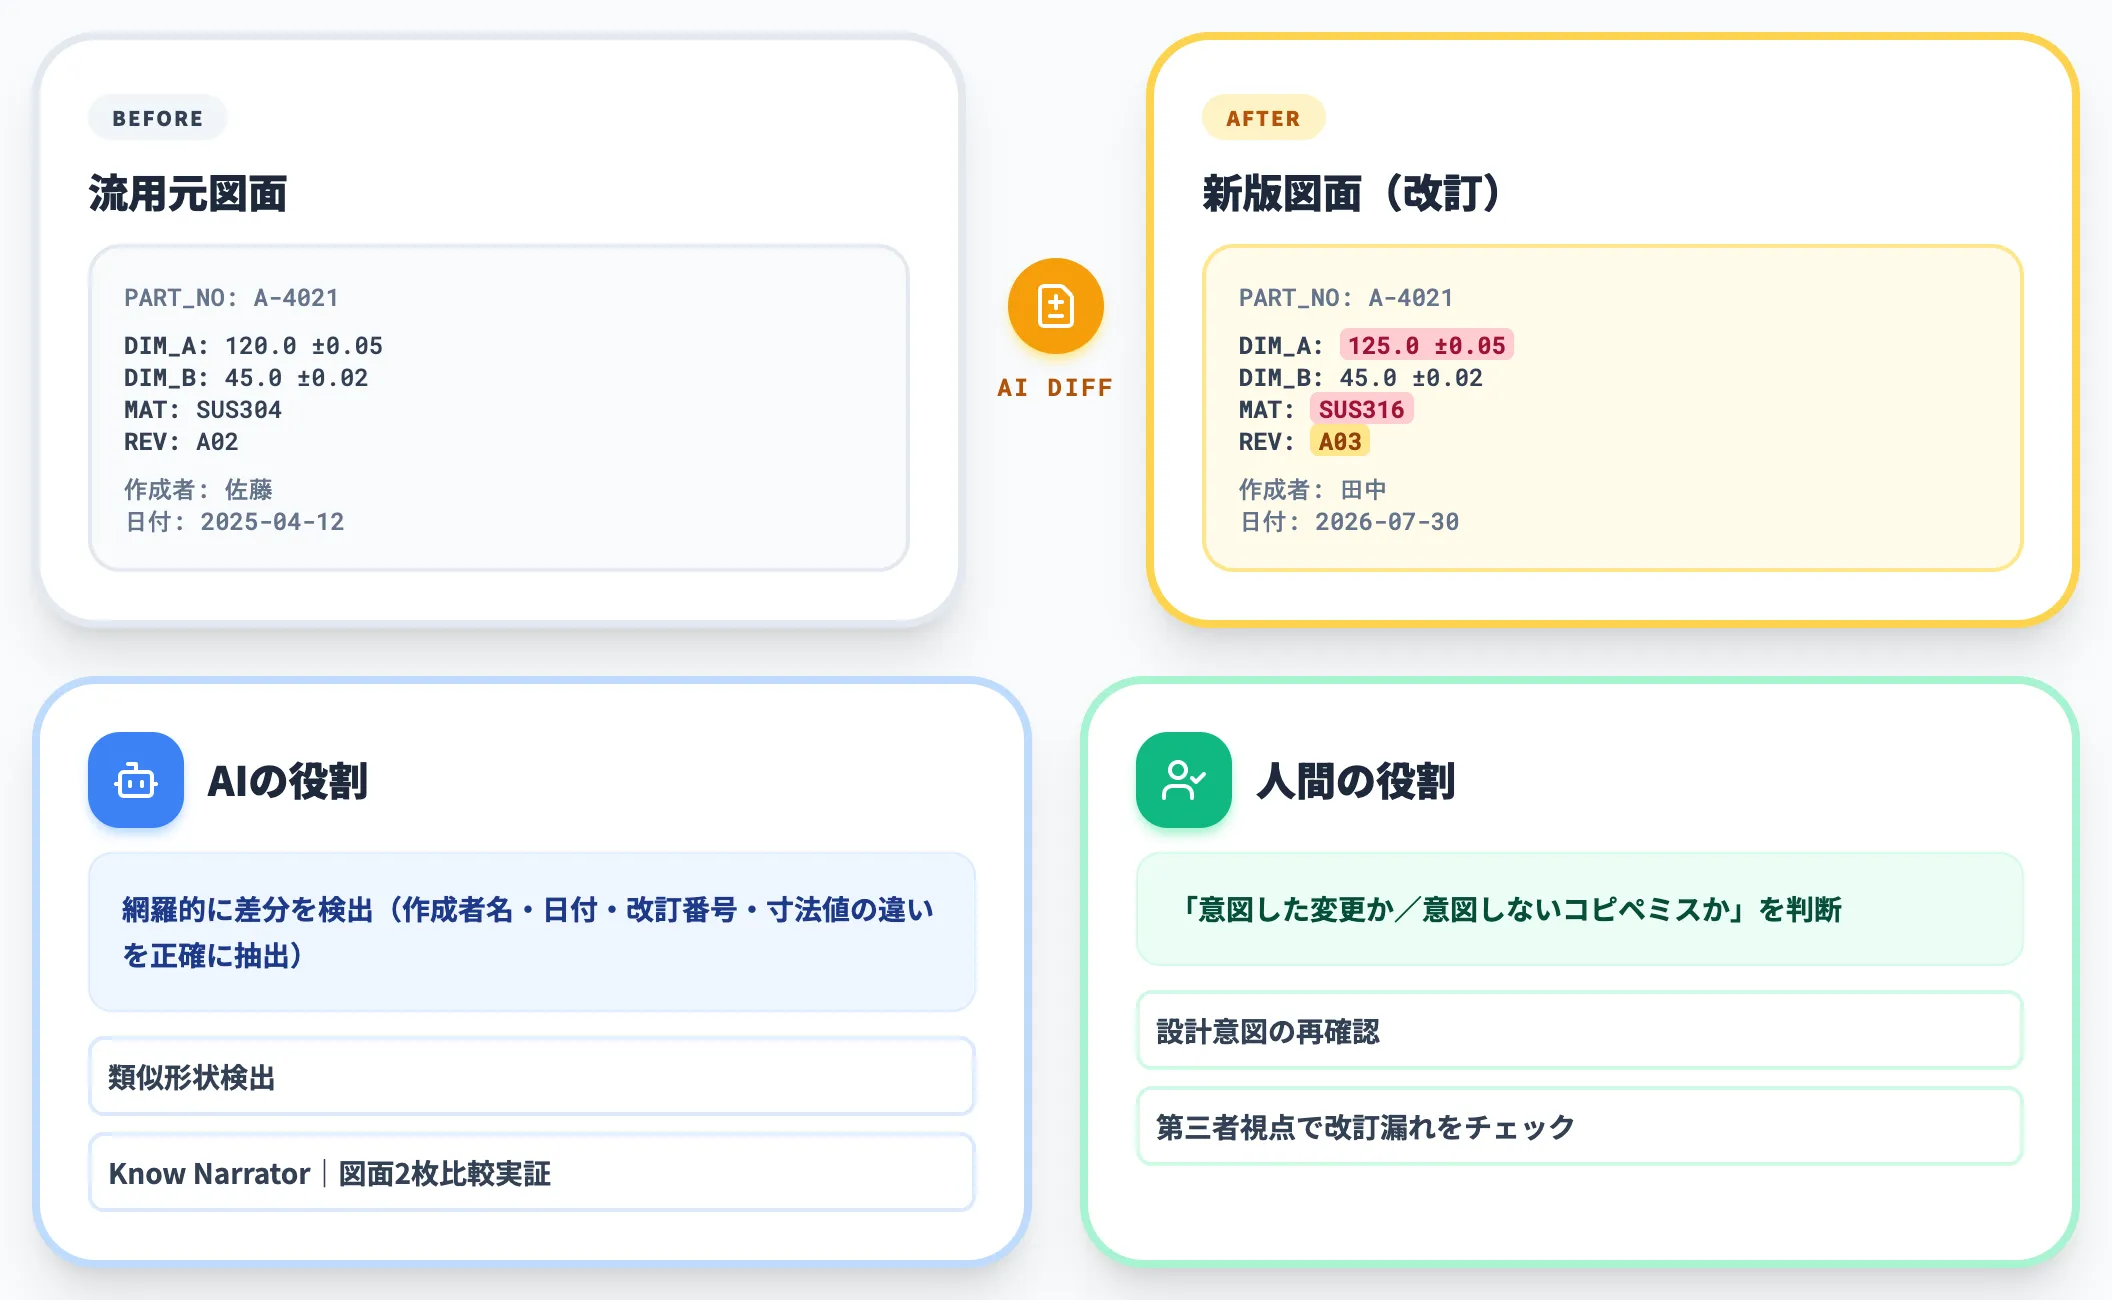Select the 第三者視点で改訂漏れをチェック item
Image resolution: width=2112 pixels, height=1300 pixels.
point(1580,1126)
